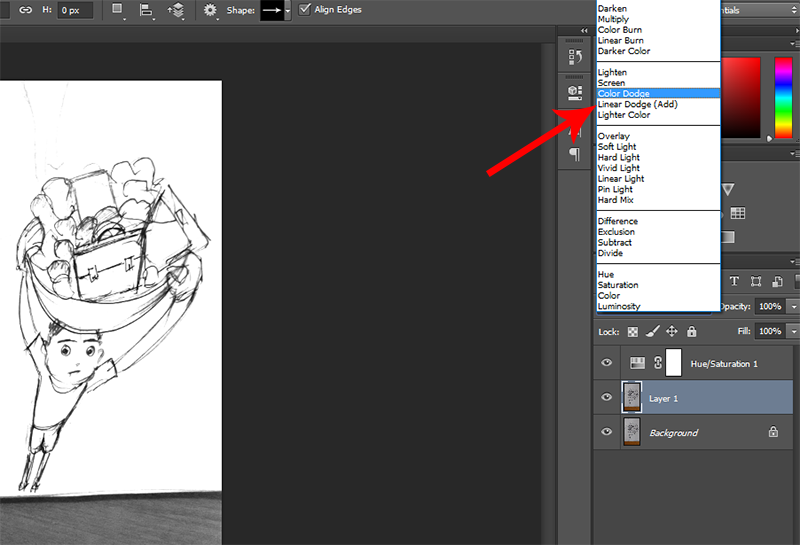Click the Opacity 100% value field
Screen dimensions: 800x545
(771, 306)
